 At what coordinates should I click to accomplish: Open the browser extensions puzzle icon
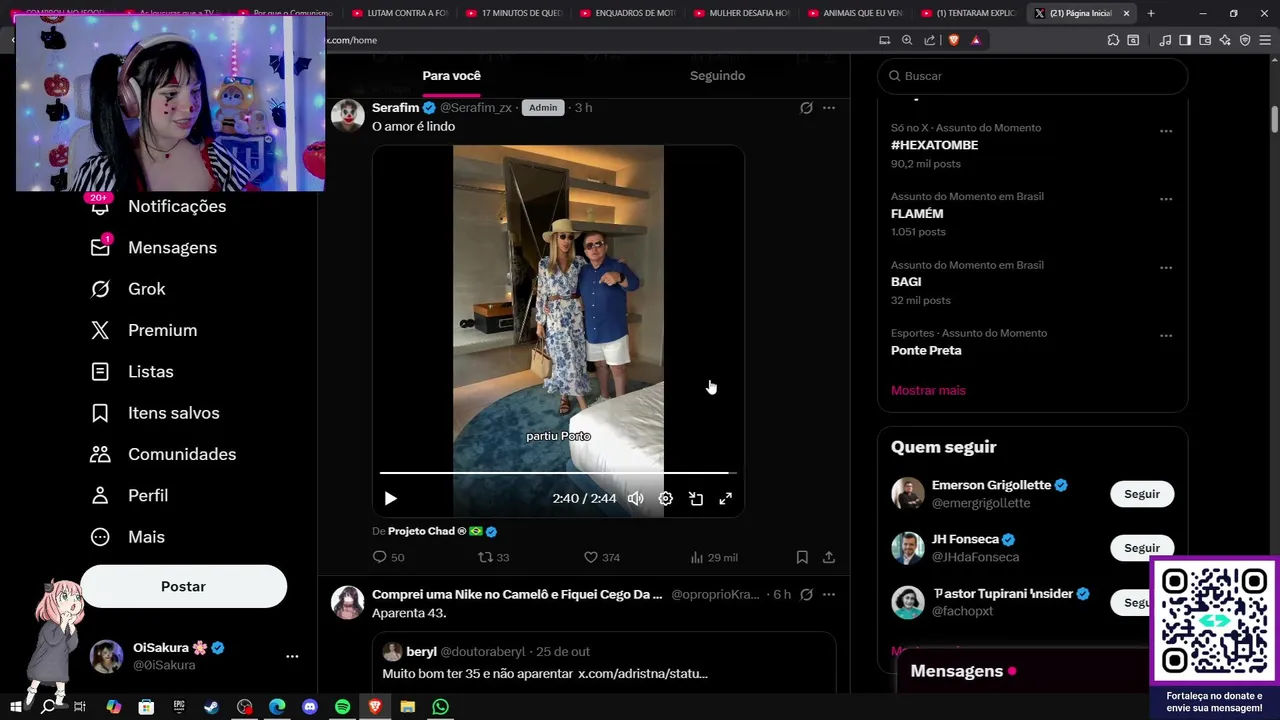[1113, 40]
